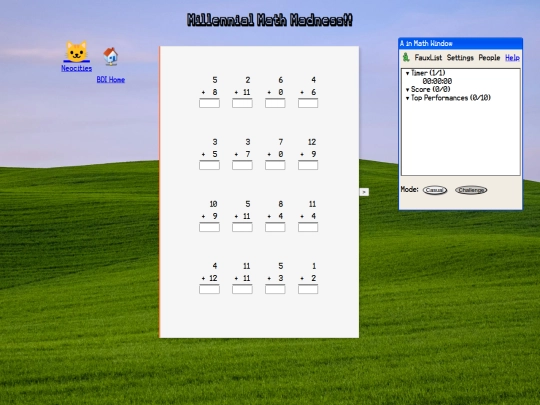This screenshot has height=405, width=540.
Task: Open the Neocities cat icon
Action: (x=76, y=52)
